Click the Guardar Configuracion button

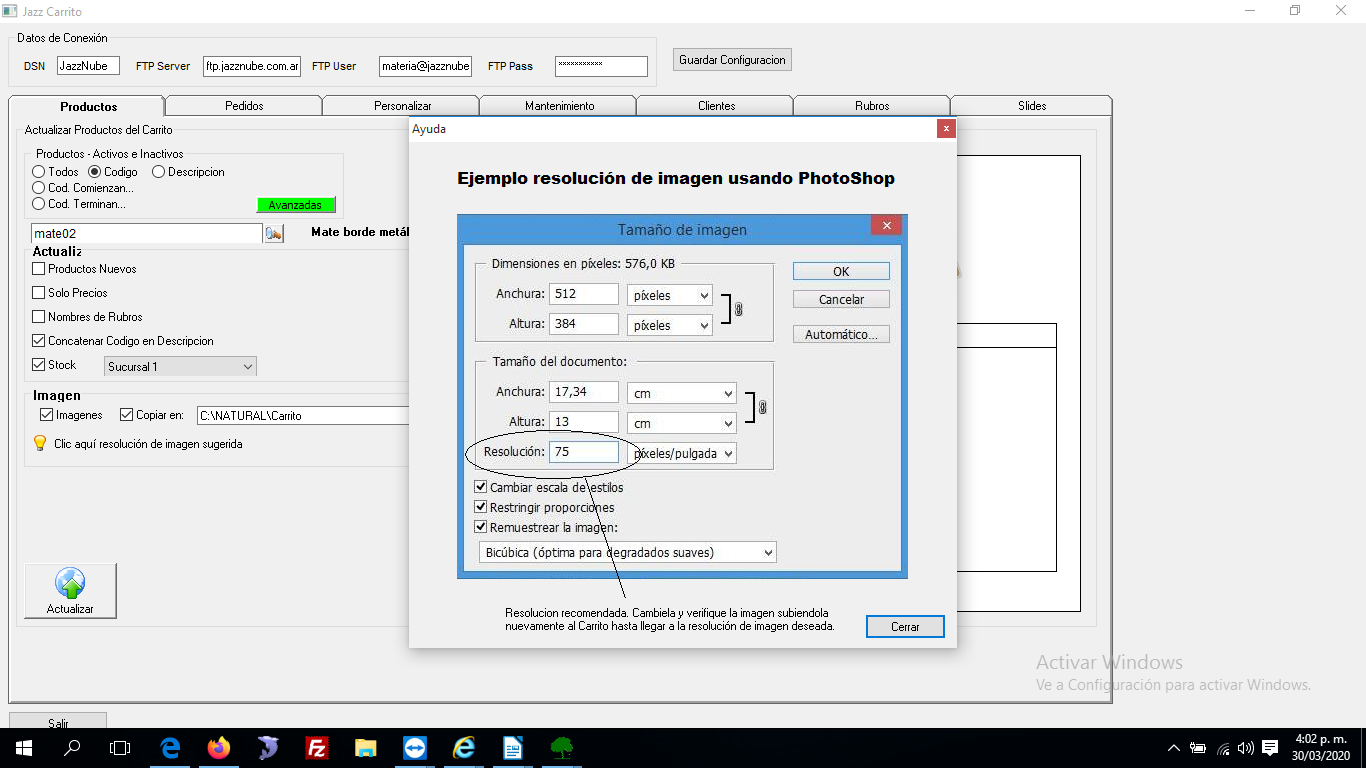coord(732,60)
